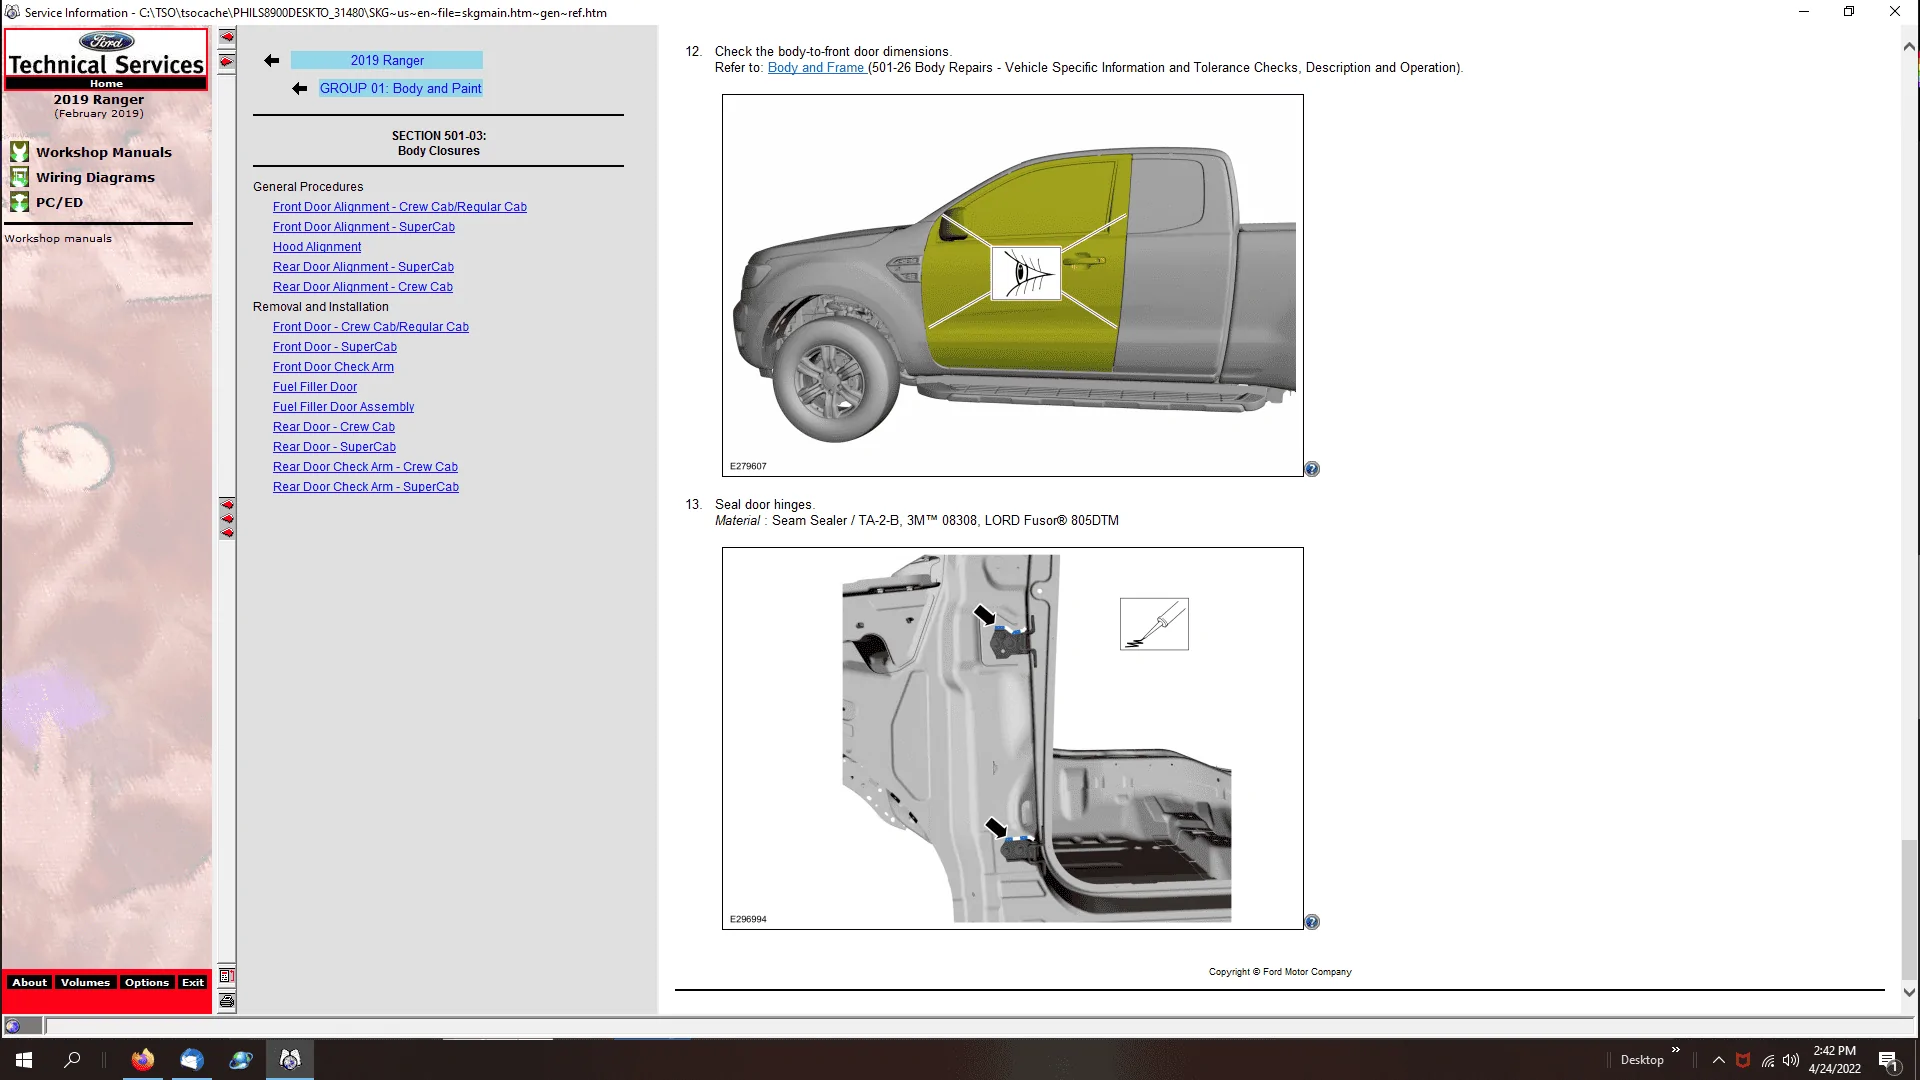Click the scroll-down arrow of the content scrollbar
Screen dimensions: 1920x1080
coord(1909,993)
